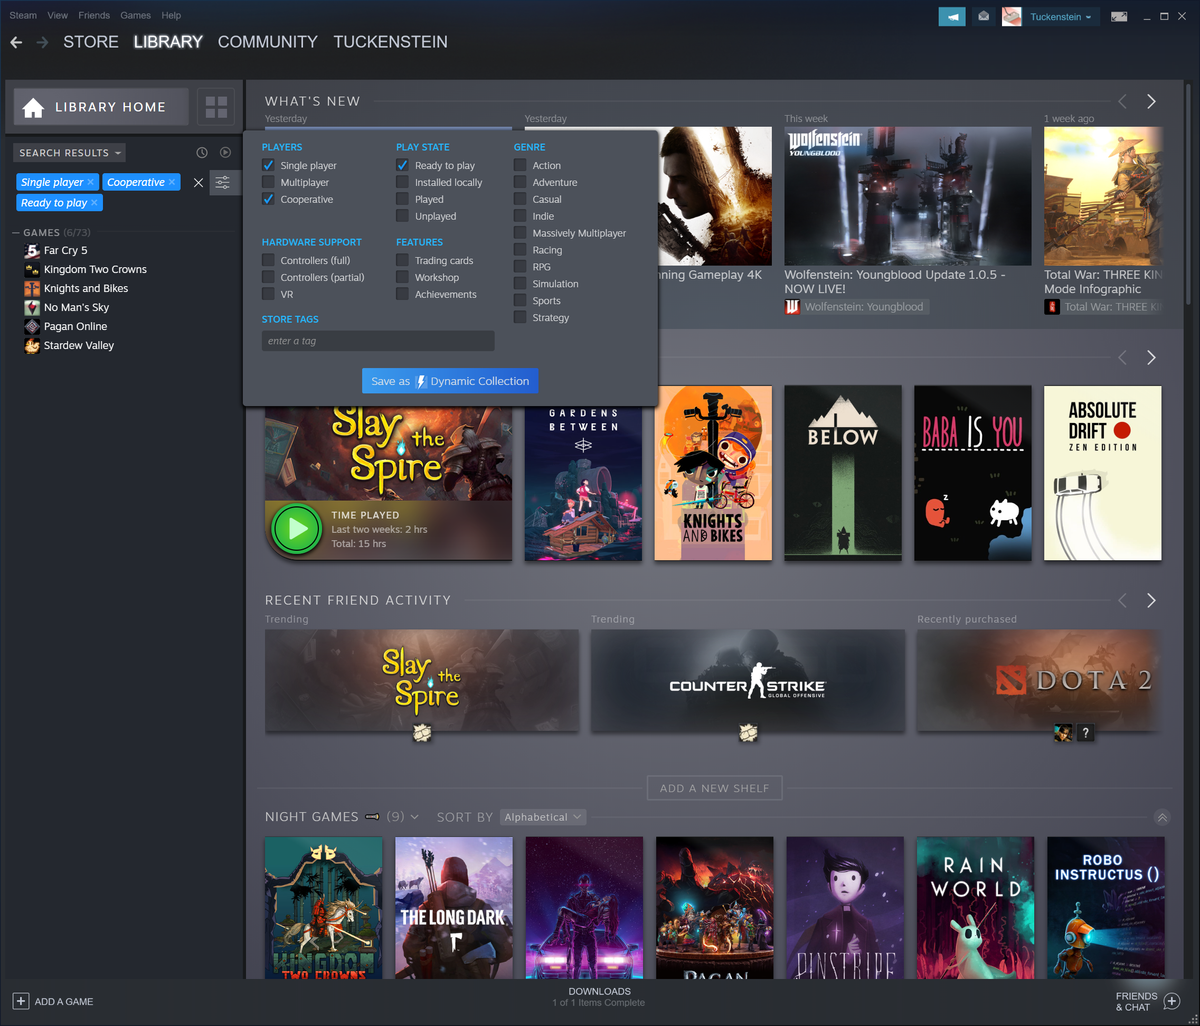Edit the Night Games shelf pencil icon
1200x1026 pixels.
(x=372, y=816)
